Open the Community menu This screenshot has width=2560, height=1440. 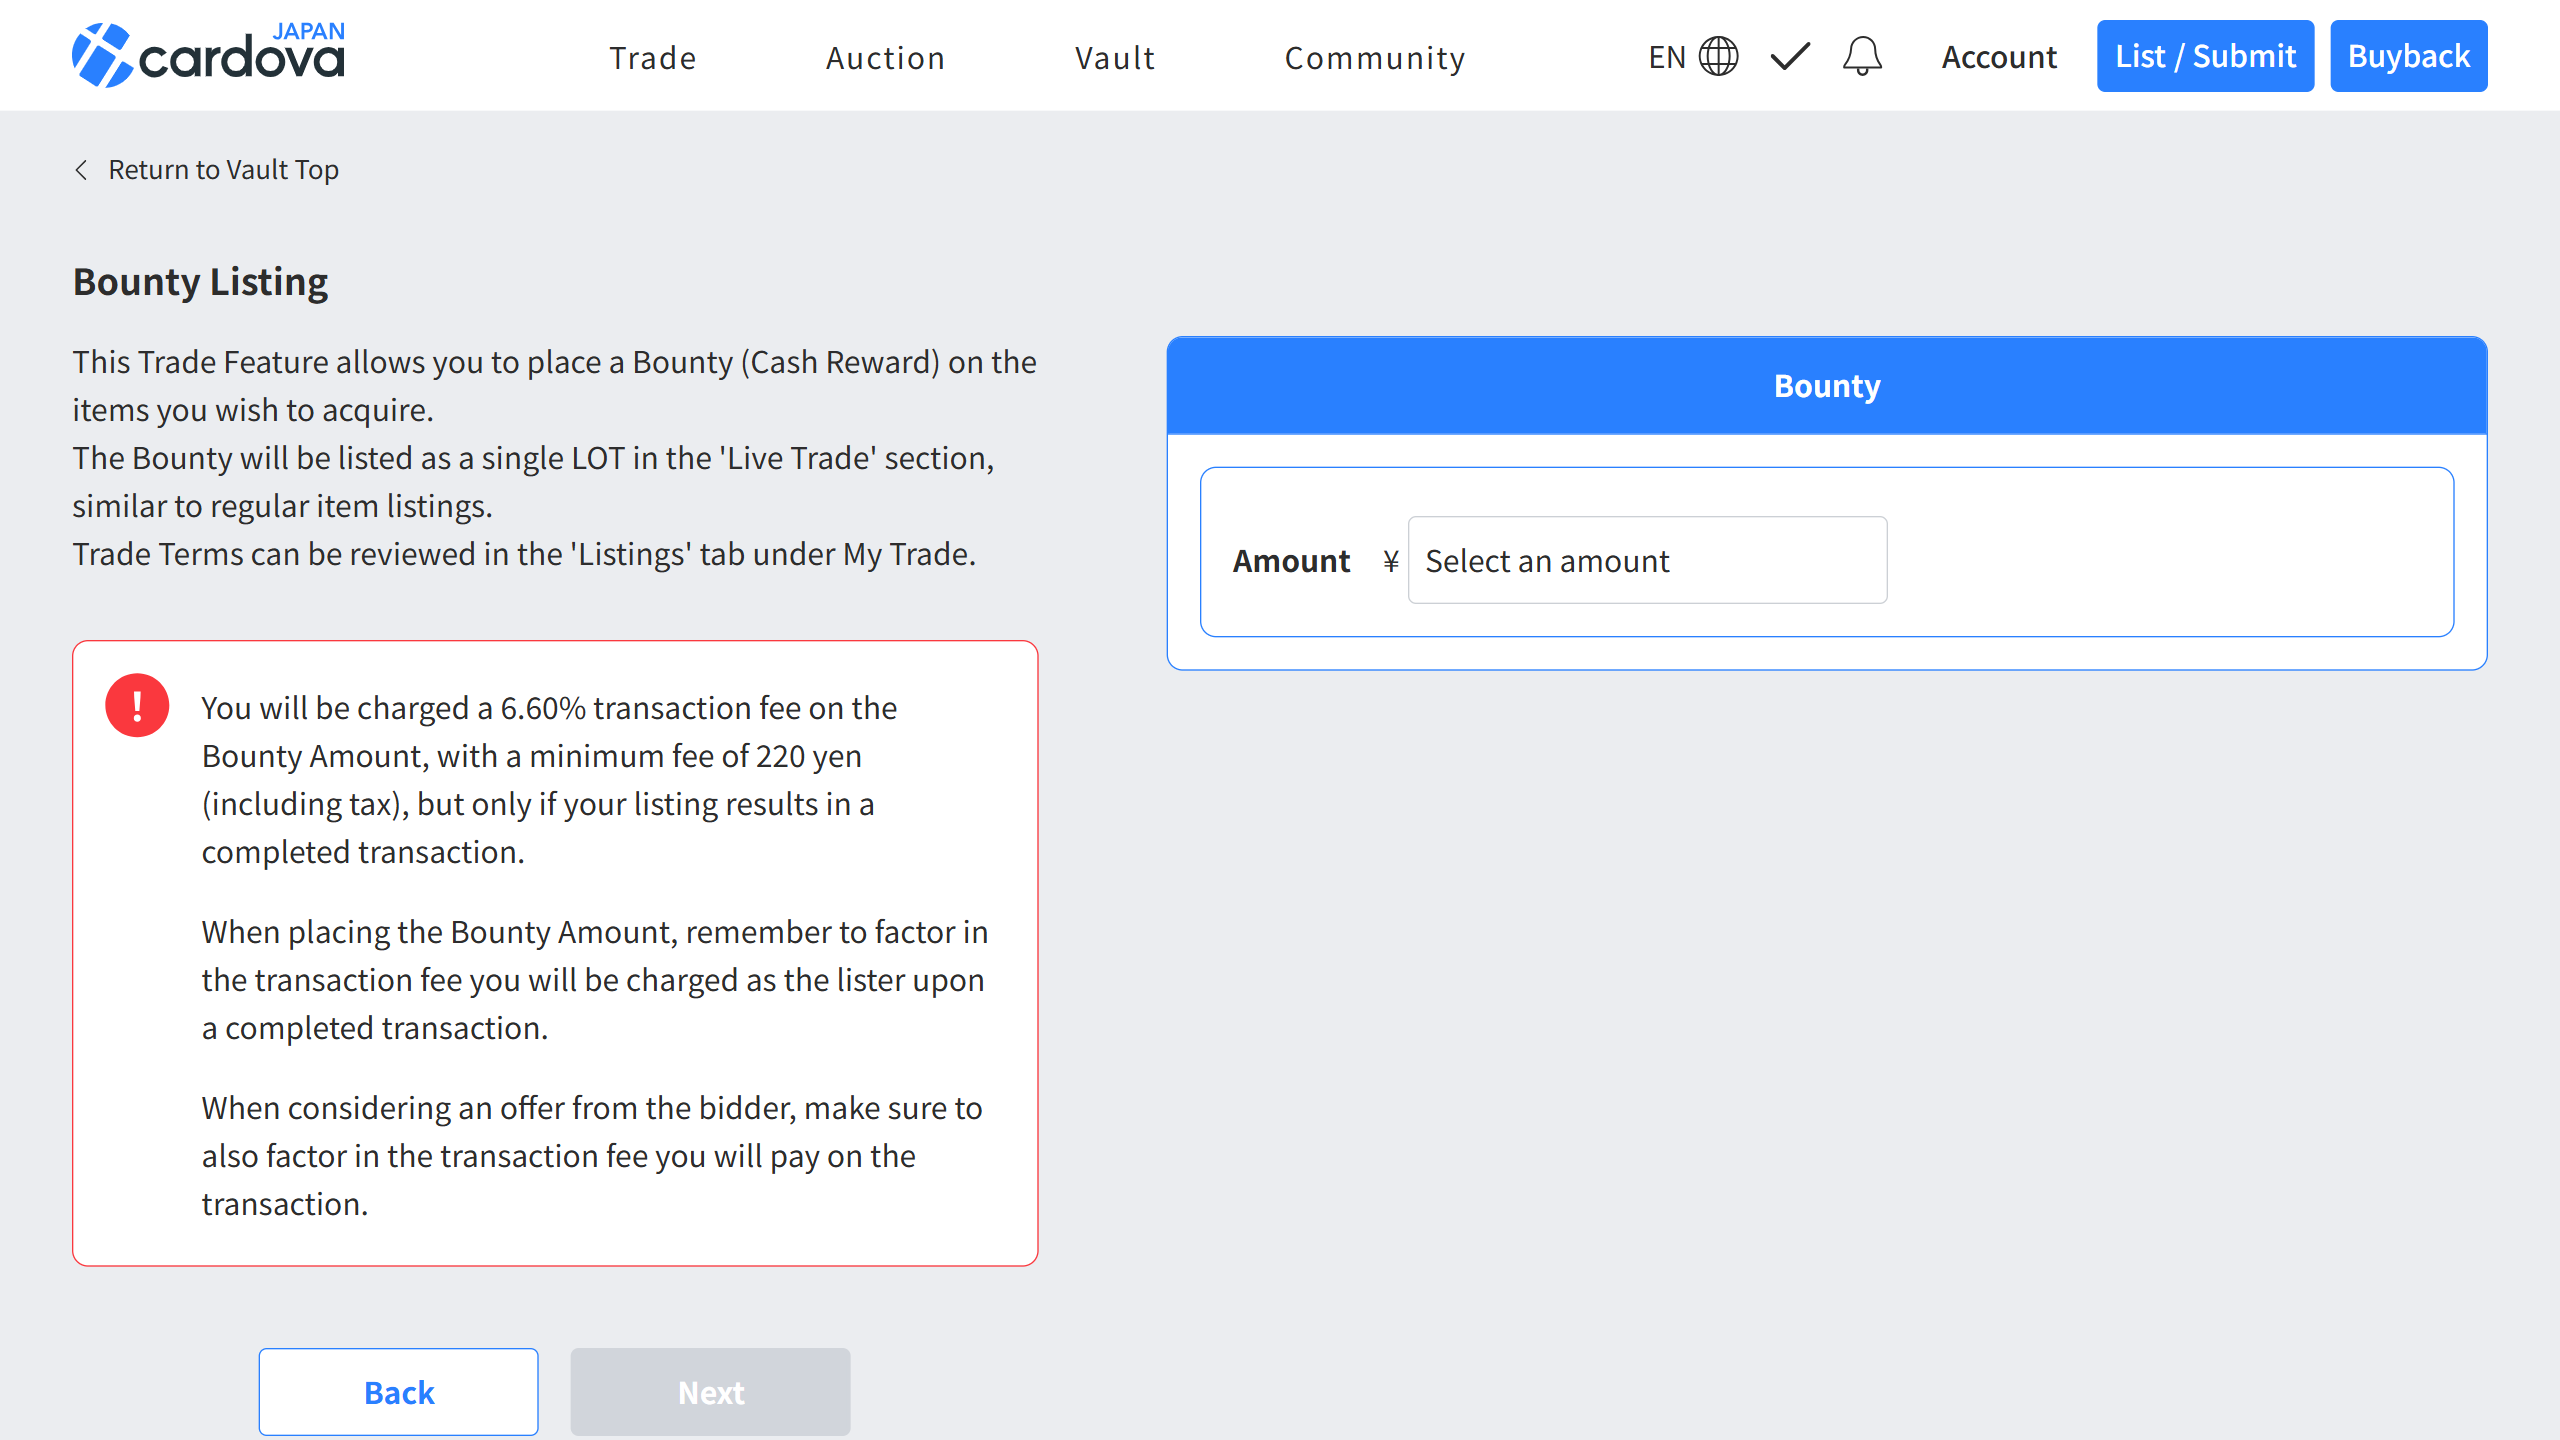coord(1375,58)
